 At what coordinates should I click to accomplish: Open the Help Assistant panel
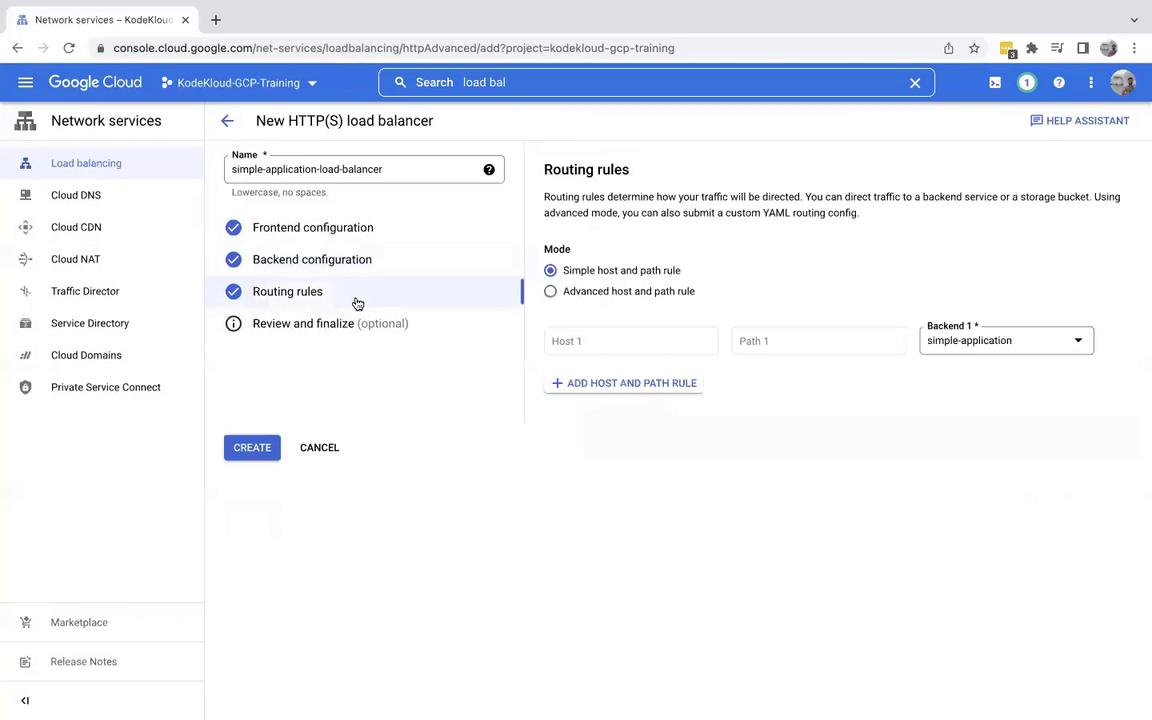[x=1079, y=121]
